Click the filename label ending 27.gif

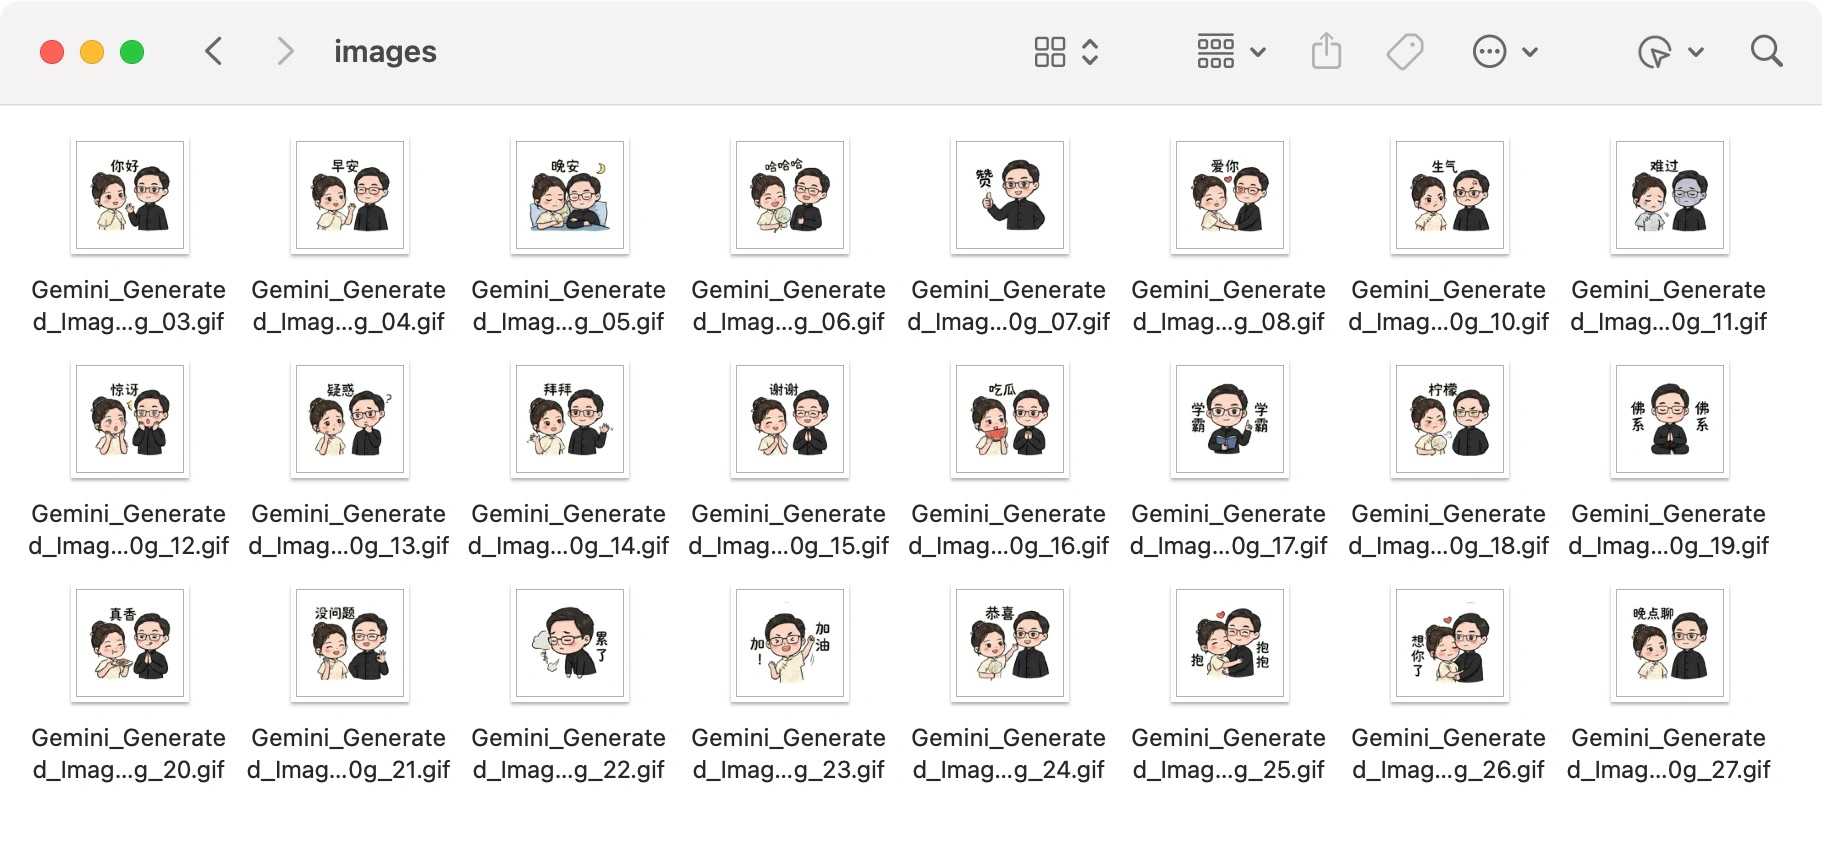(1669, 754)
